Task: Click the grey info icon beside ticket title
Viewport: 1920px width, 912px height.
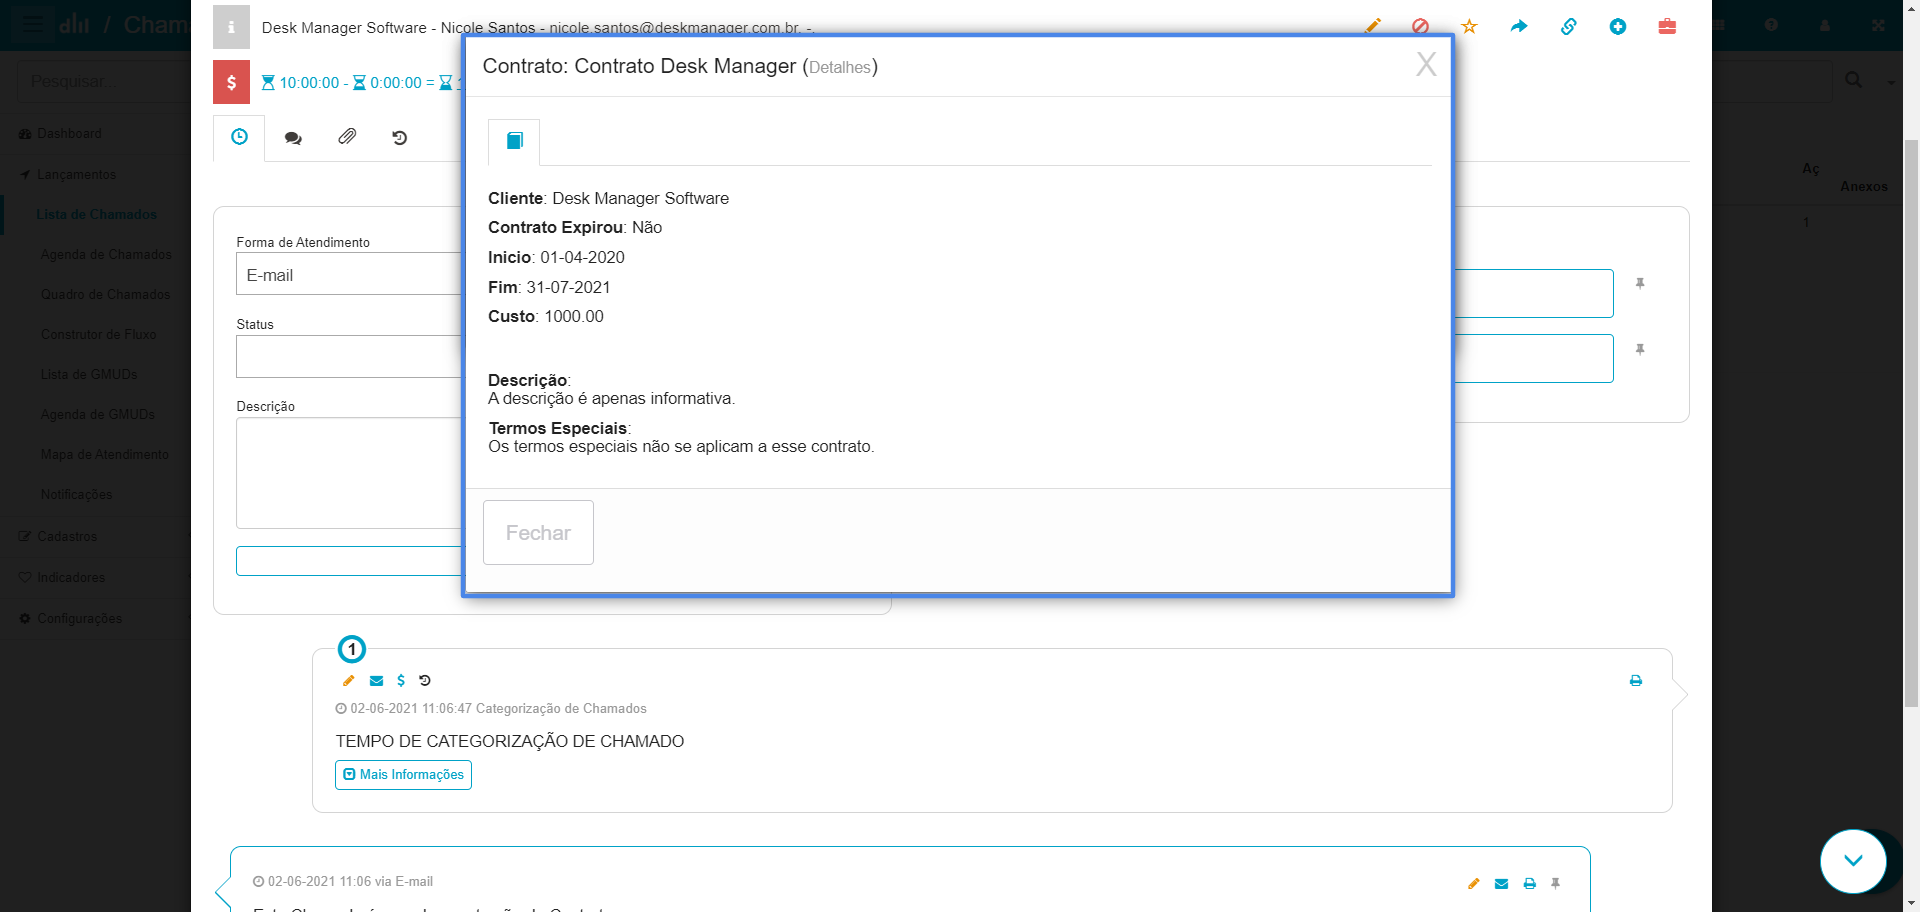Action: (x=231, y=27)
